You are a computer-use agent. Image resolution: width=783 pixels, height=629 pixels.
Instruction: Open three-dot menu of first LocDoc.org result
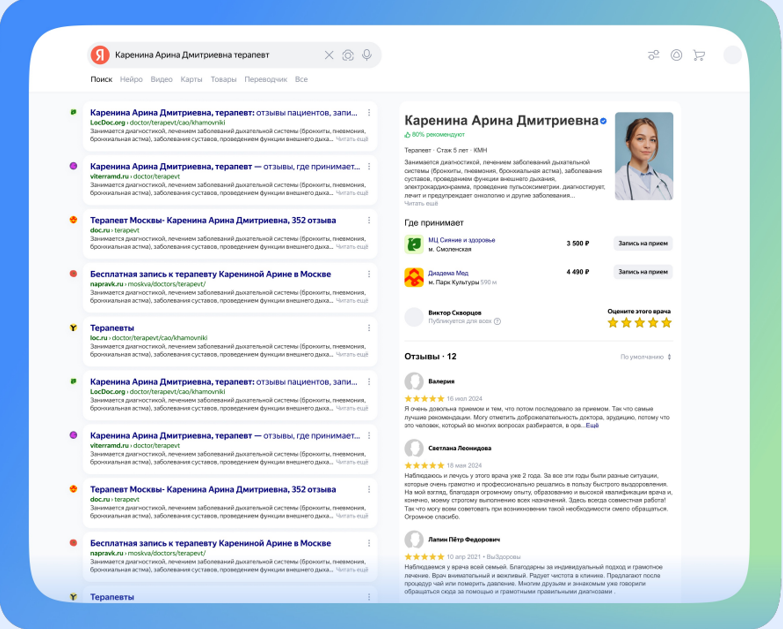point(369,113)
